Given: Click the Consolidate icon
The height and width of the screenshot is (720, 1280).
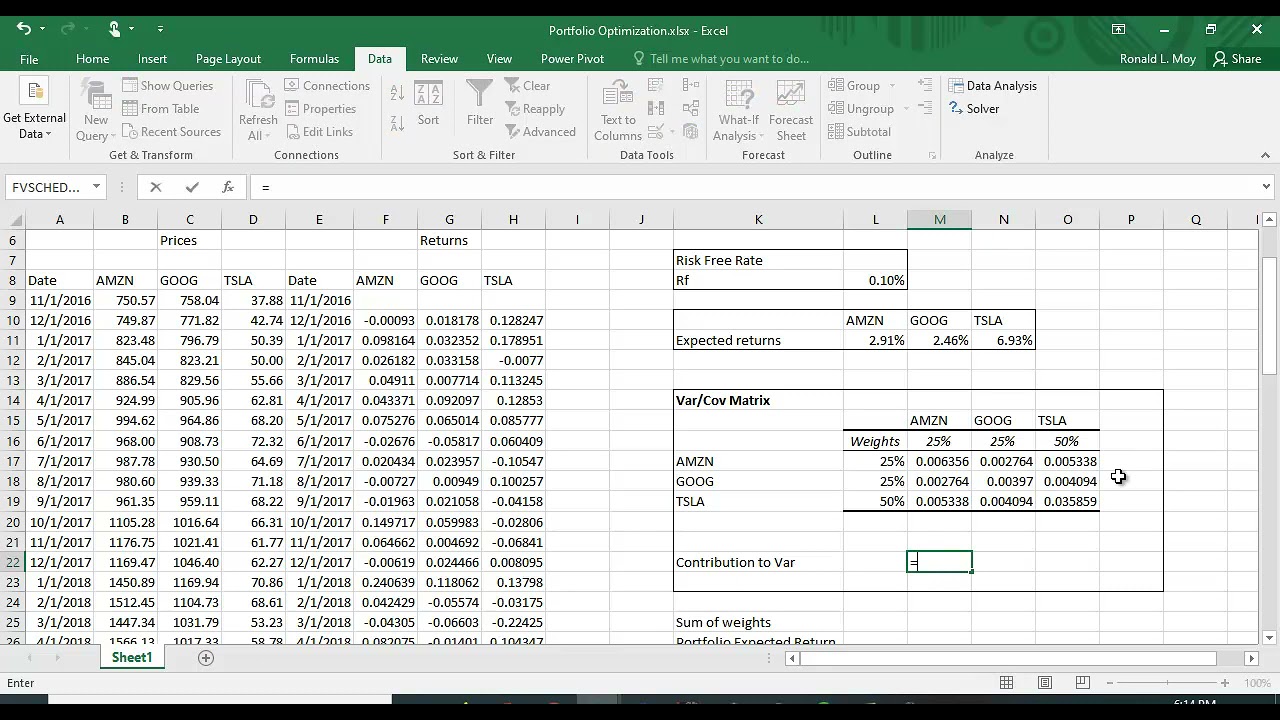Looking at the screenshot, I should tap(690, 86).
